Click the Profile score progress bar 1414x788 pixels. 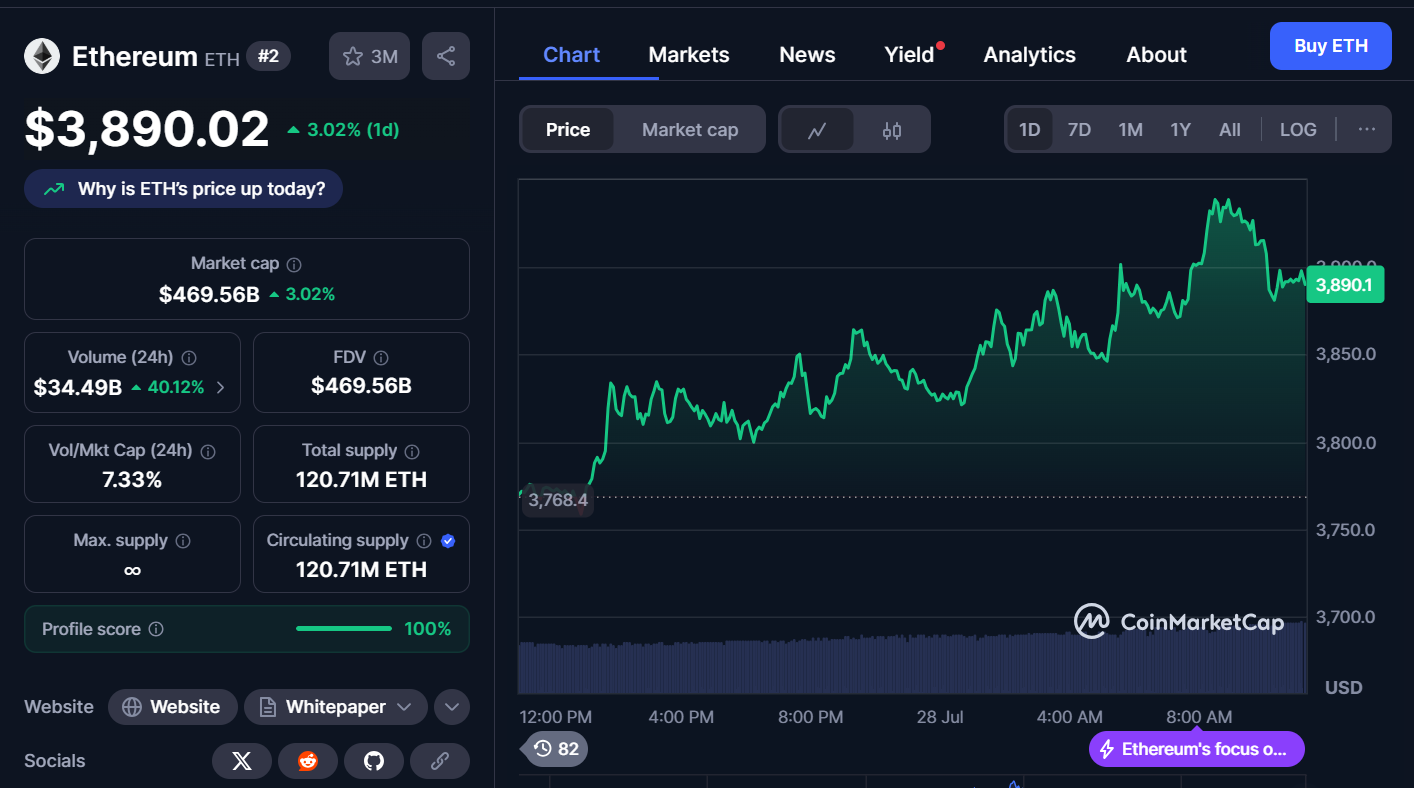coord(344,629)
